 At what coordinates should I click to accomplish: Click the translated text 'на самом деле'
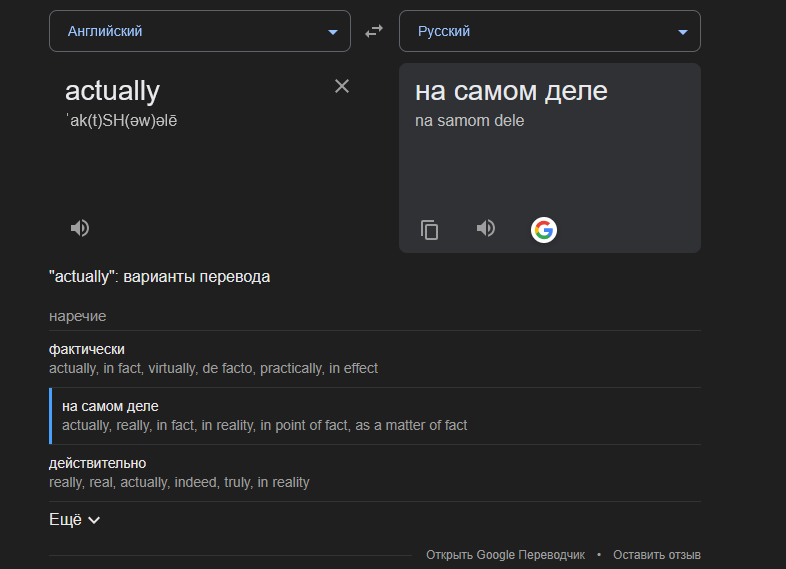[x=511, y=91]
